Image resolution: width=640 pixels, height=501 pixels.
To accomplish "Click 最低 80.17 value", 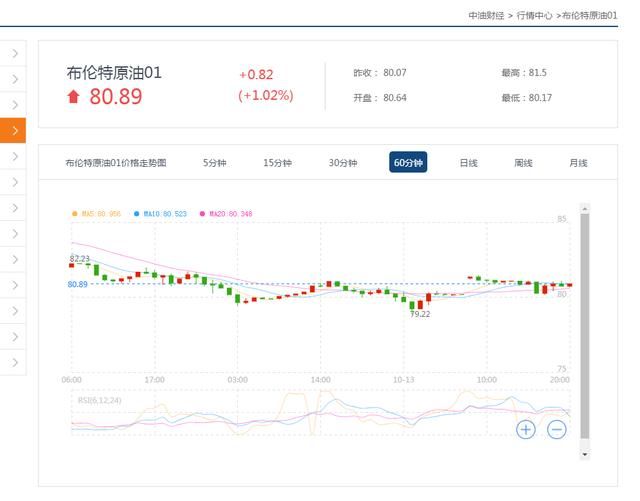I will click(540, 98).
